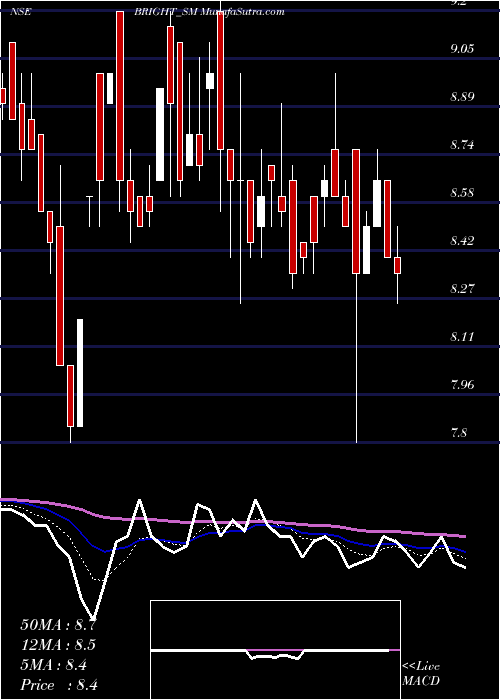Viewport: 500px width, 700px height.
Task: Click the 8.89 price axis label
Action: tap(462, 96)
